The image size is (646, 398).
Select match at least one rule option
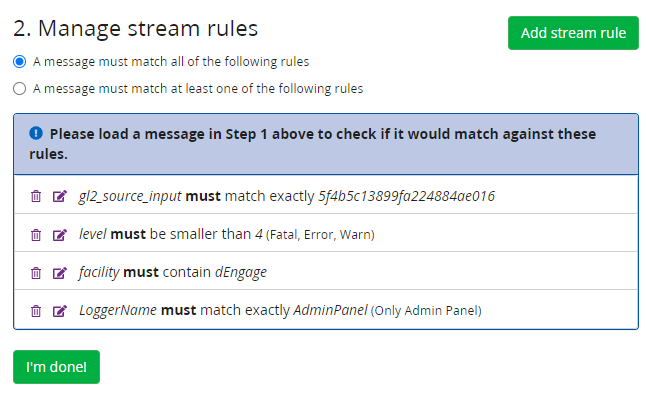19,89
